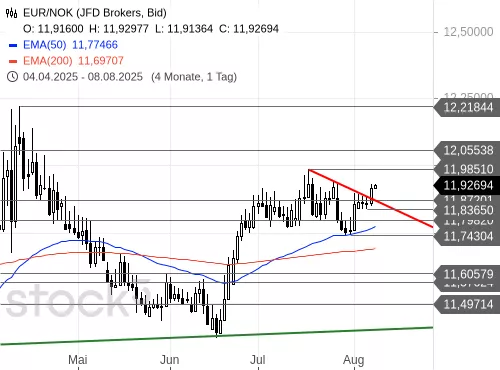Click the (4 Monate, 1 Tag) period text
Image resolution: width=500 pixels, height=370 pixels.
[194, 77]
